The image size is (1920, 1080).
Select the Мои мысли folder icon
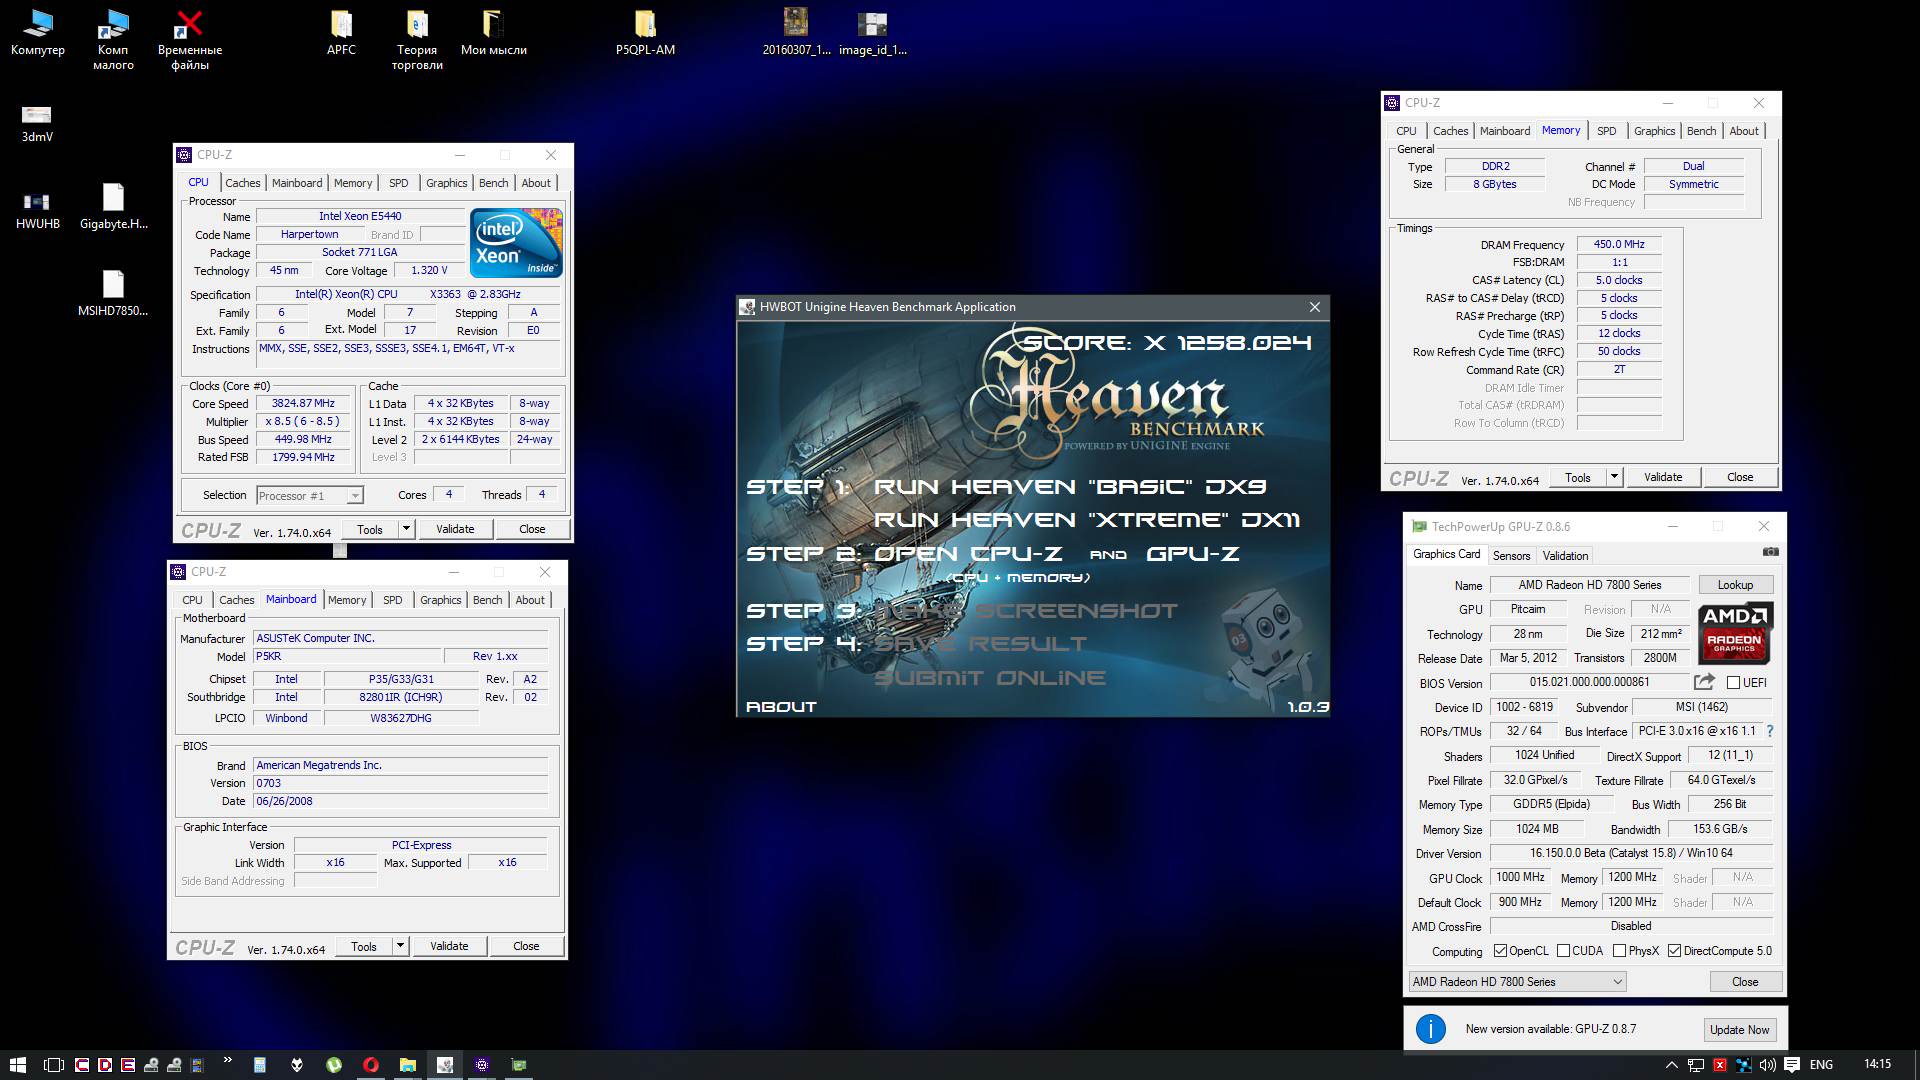[494, 33]
